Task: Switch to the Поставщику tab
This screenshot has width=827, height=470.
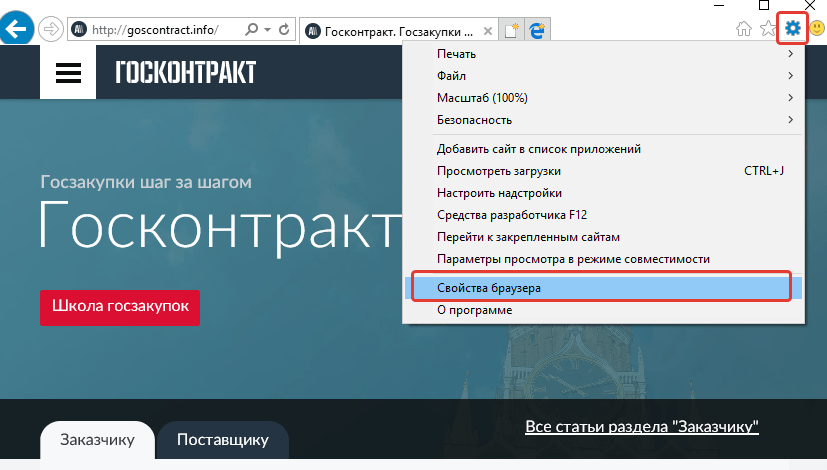Action: [x=222, y=440]
